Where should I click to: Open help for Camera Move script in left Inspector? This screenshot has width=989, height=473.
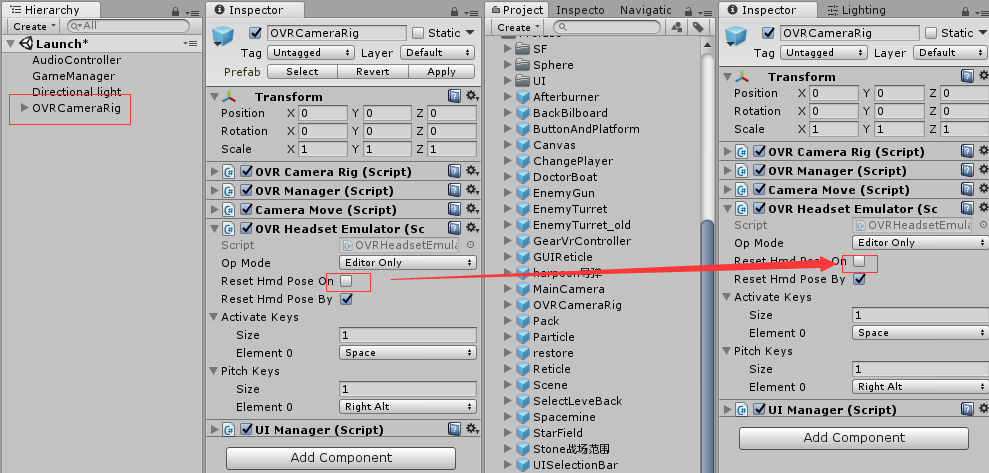(x=454, y=209)
